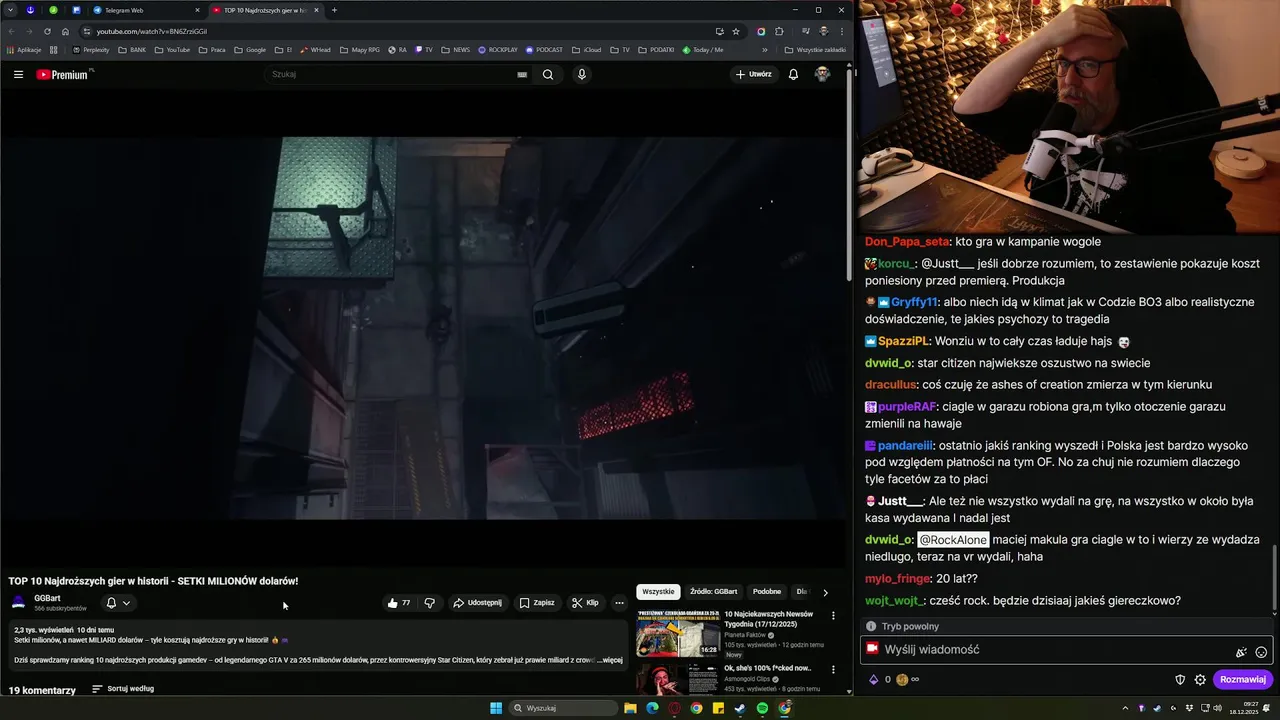Click the search magnifier button on YouTube

548,74
